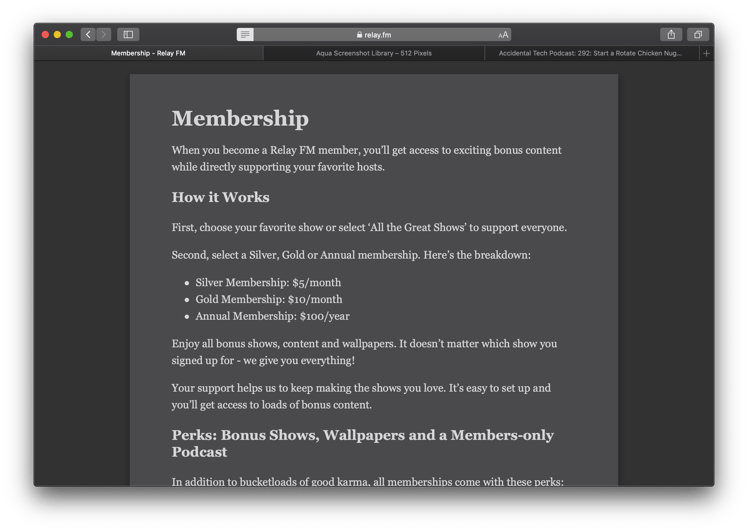Toggle Reader view icon in address bar
Screen dimensions: 748x531
(x=245, y=34)
